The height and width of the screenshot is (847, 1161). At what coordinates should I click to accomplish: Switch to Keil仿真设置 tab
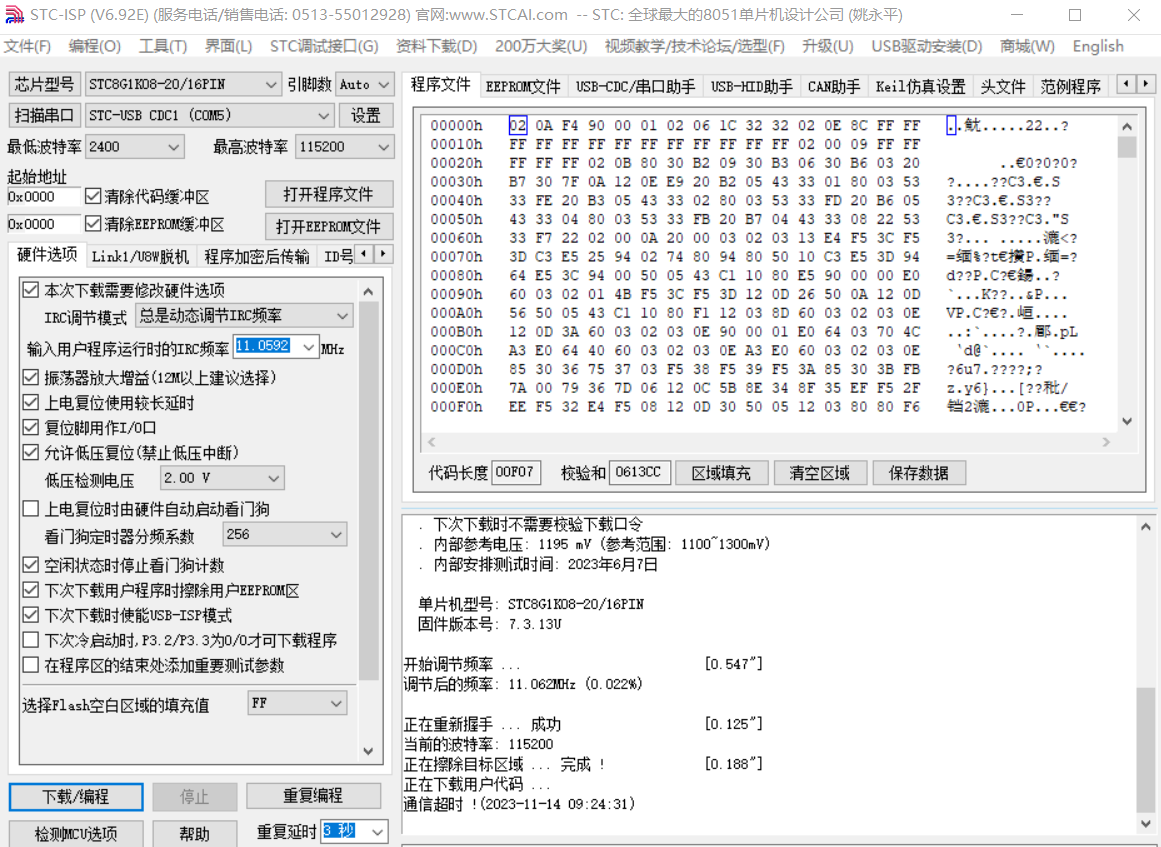tap(920, 87)
